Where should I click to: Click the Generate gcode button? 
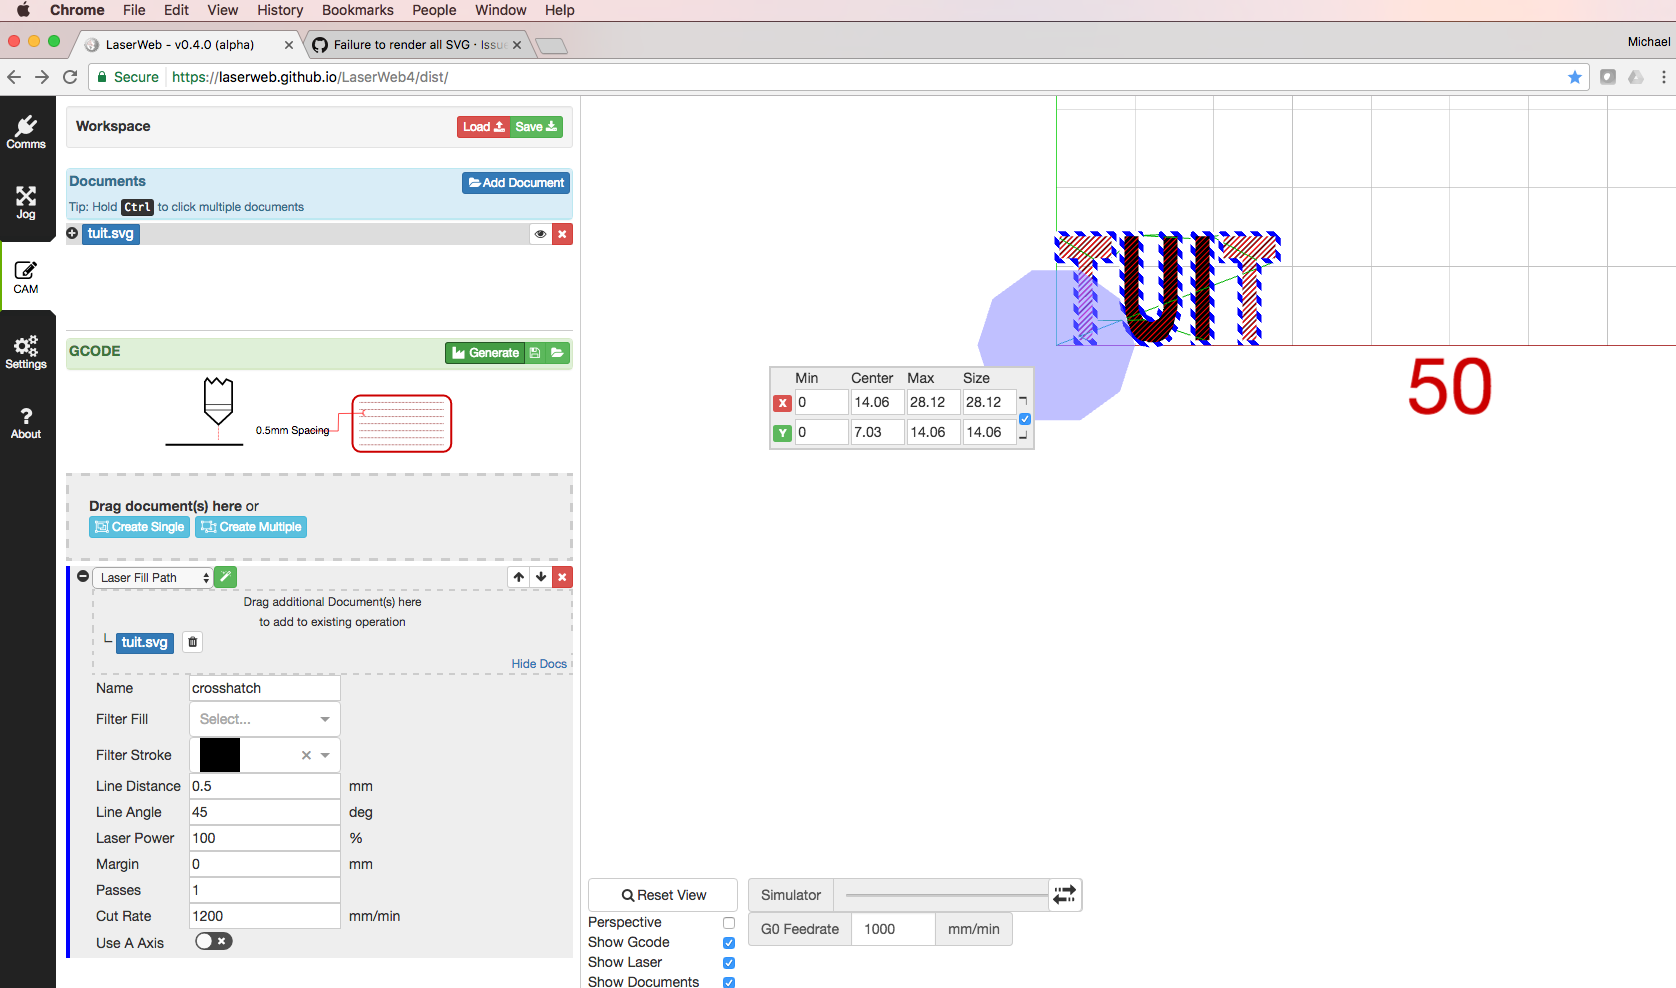click(x=485, y=353)
